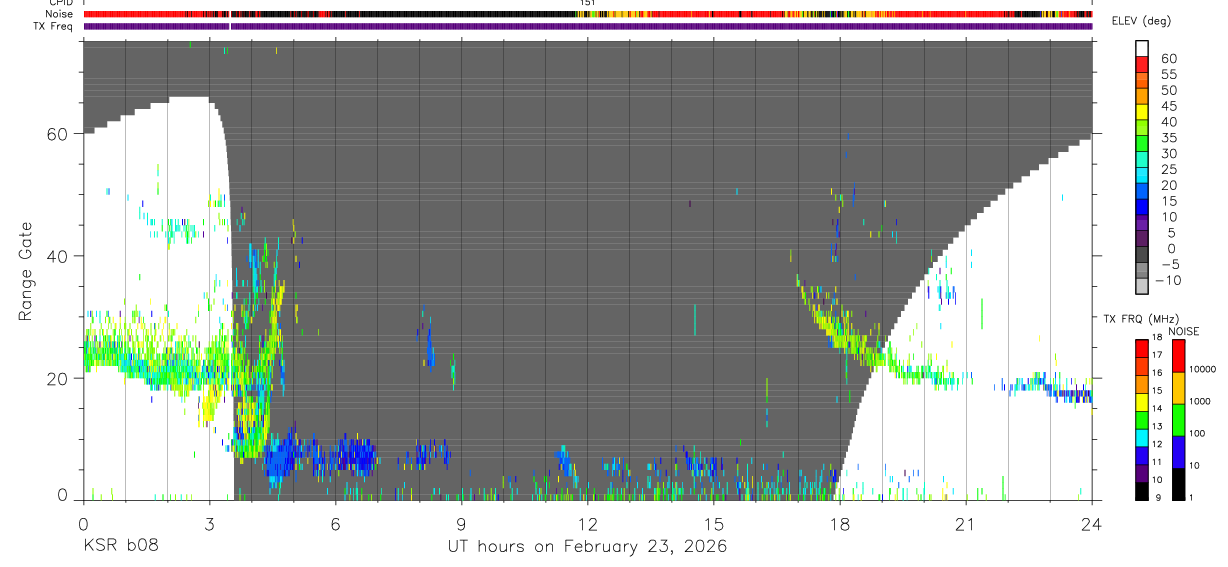Click the "-5" label on the ELEV legend
Screen dimensions: 1228x567
[1169, 264]
